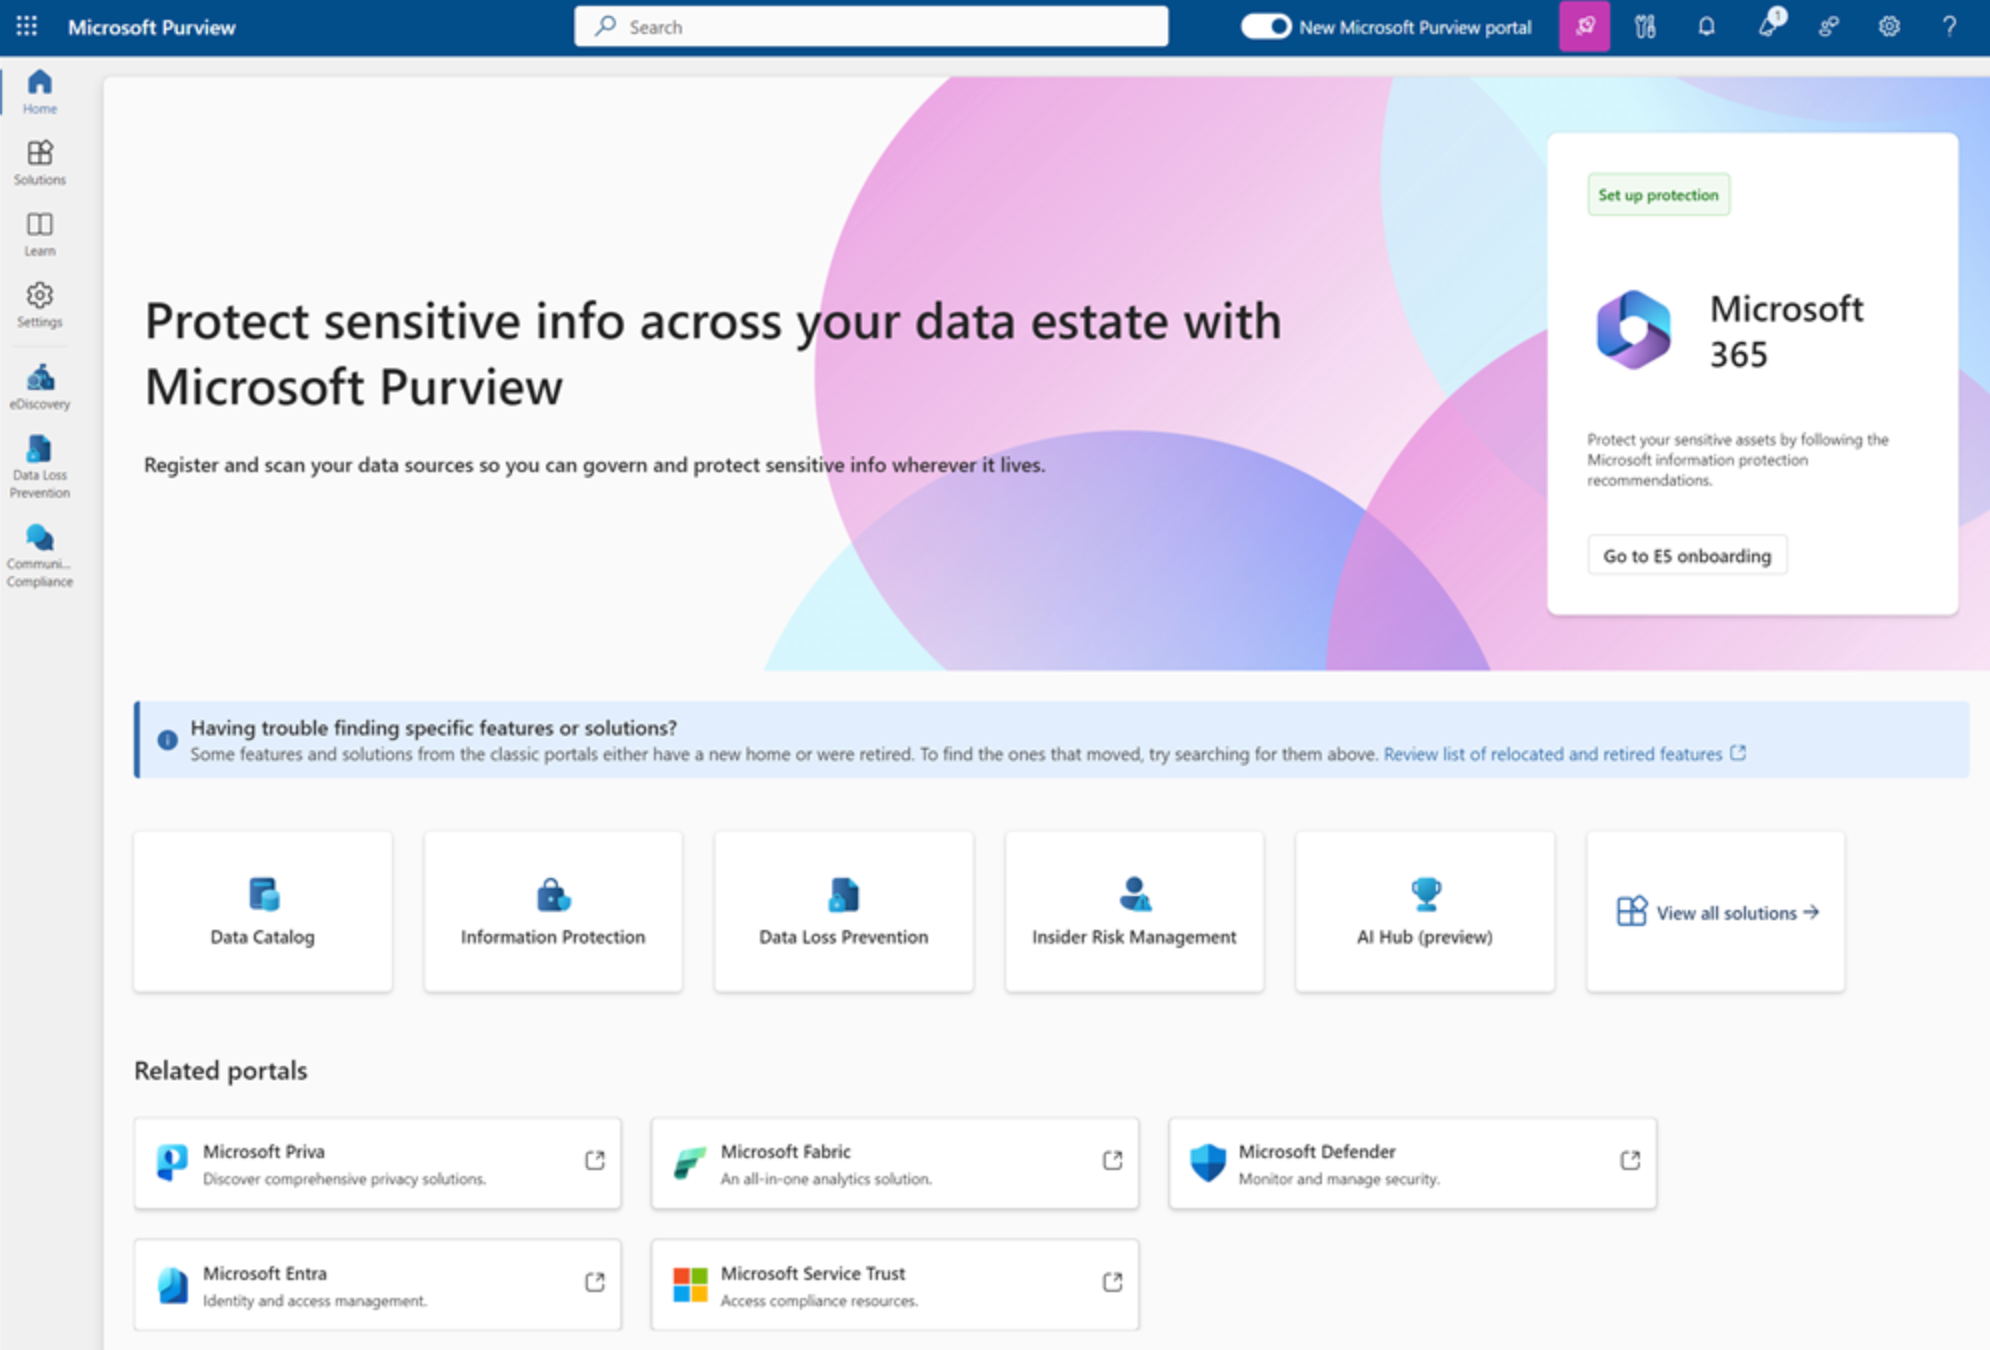
Task: Click the Microsoft Service Trust logo icon
Action: pyautogui.click(x=690, y=1285)
